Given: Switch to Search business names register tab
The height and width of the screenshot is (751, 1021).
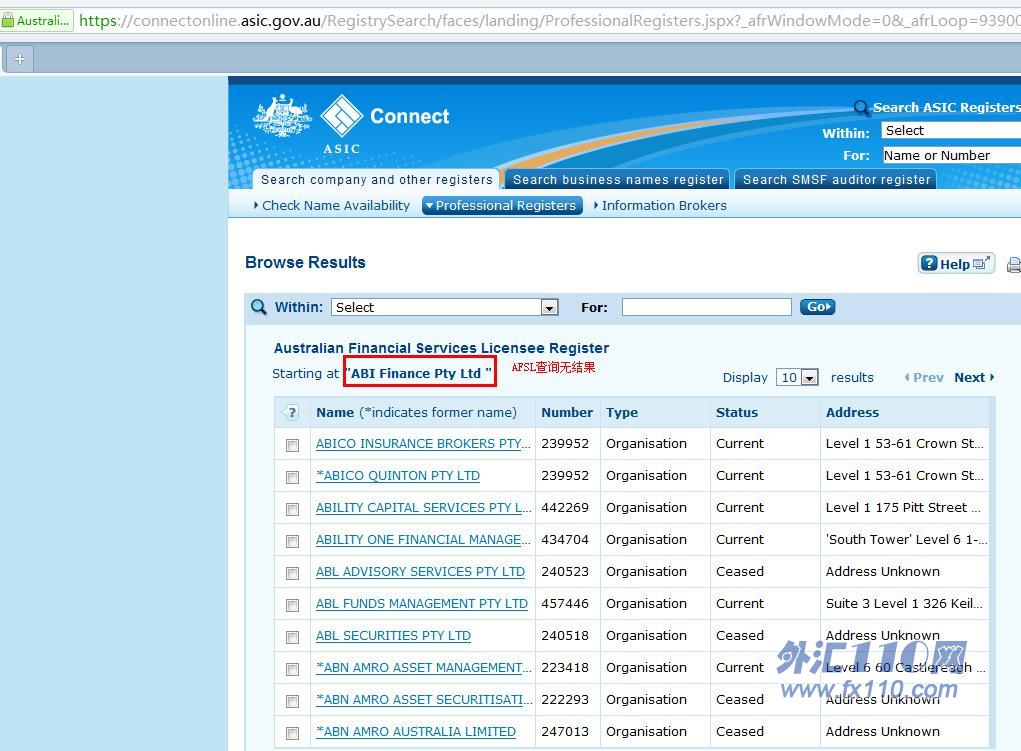Looking at the screenshot, I should click(618, 179).
